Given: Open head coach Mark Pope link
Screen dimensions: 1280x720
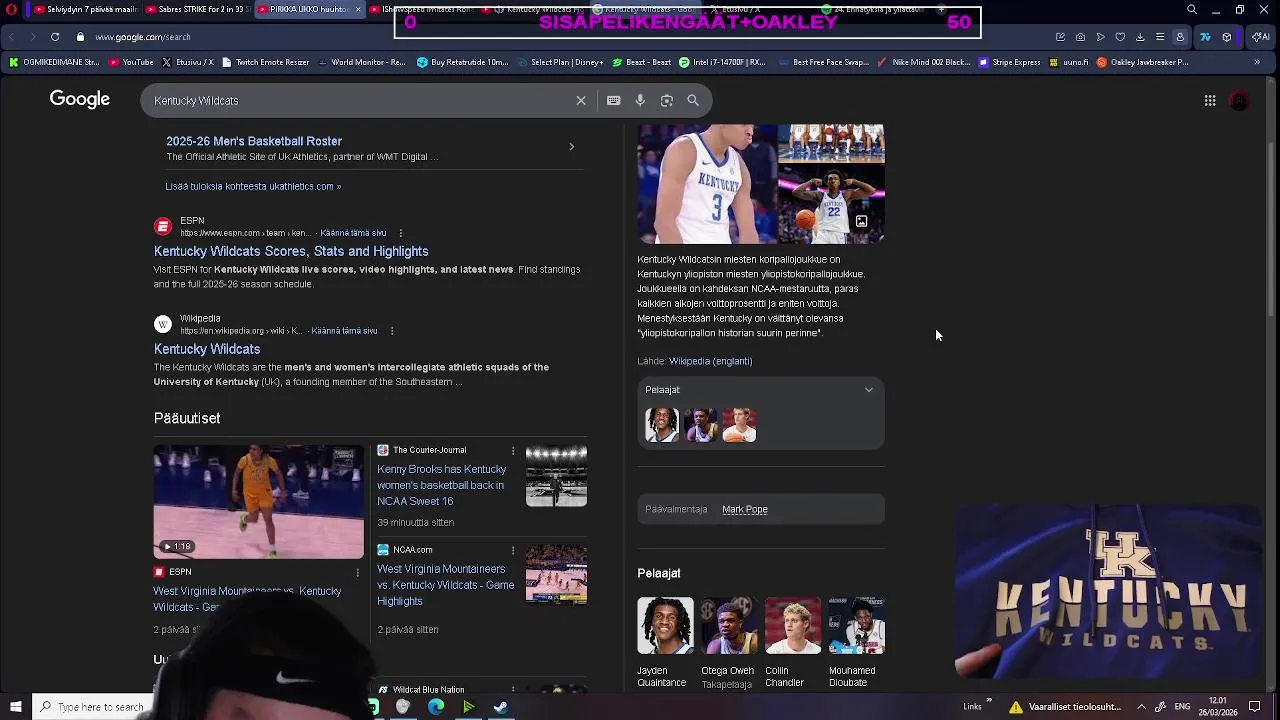Looking at the screenshot, I should tap(745, 510).
